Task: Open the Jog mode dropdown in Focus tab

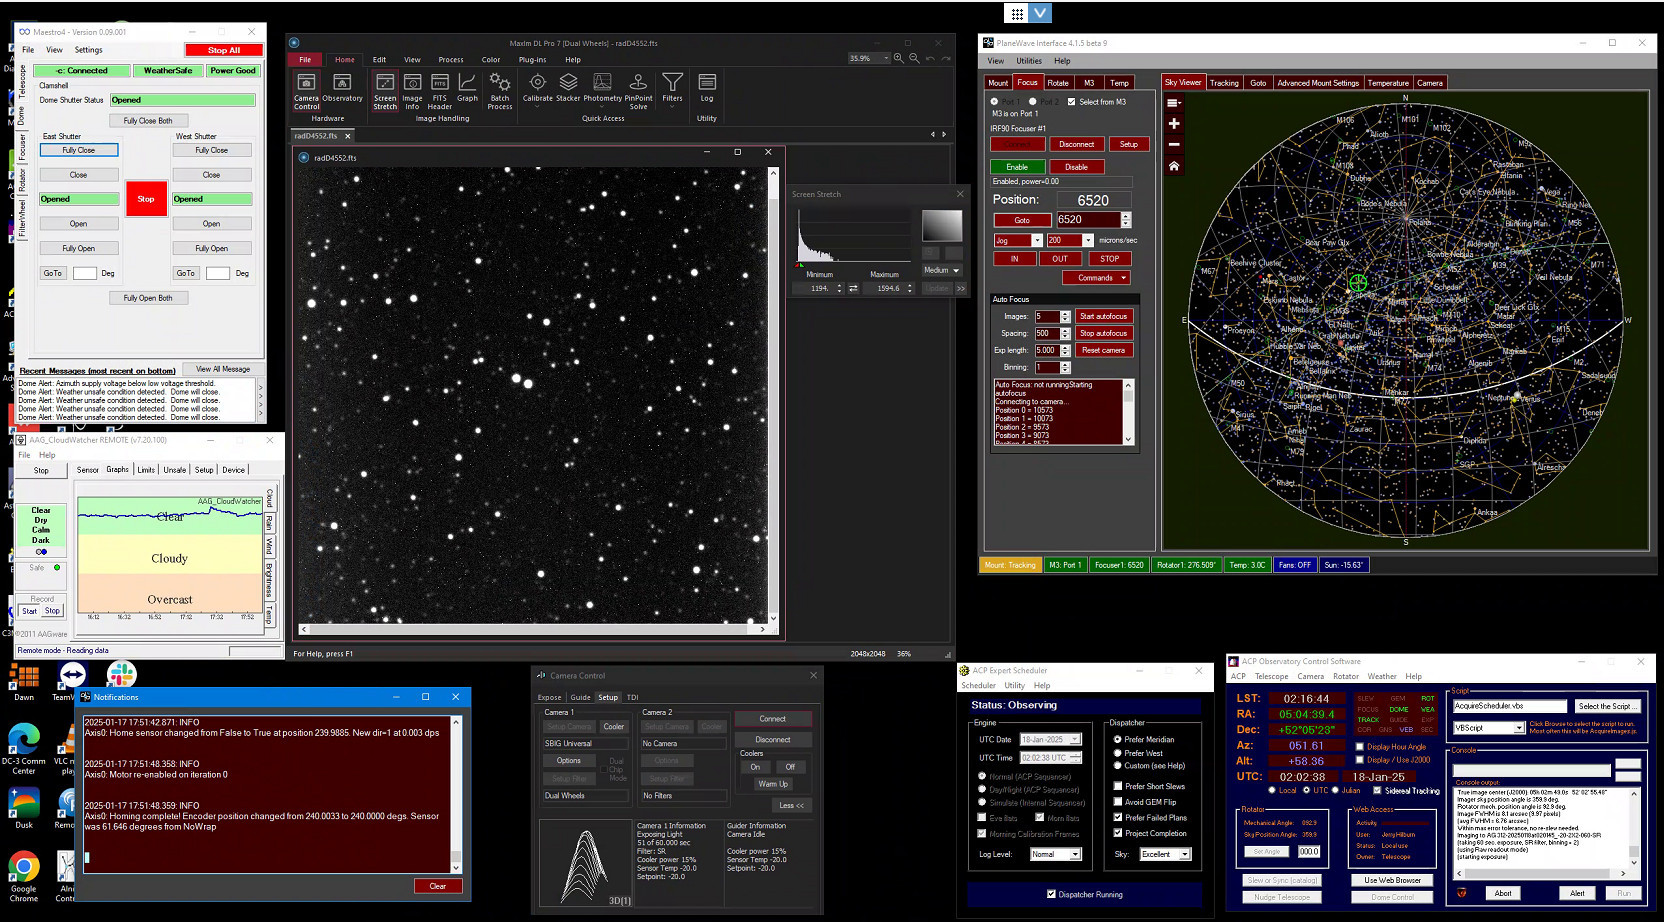Action: 1037,240
